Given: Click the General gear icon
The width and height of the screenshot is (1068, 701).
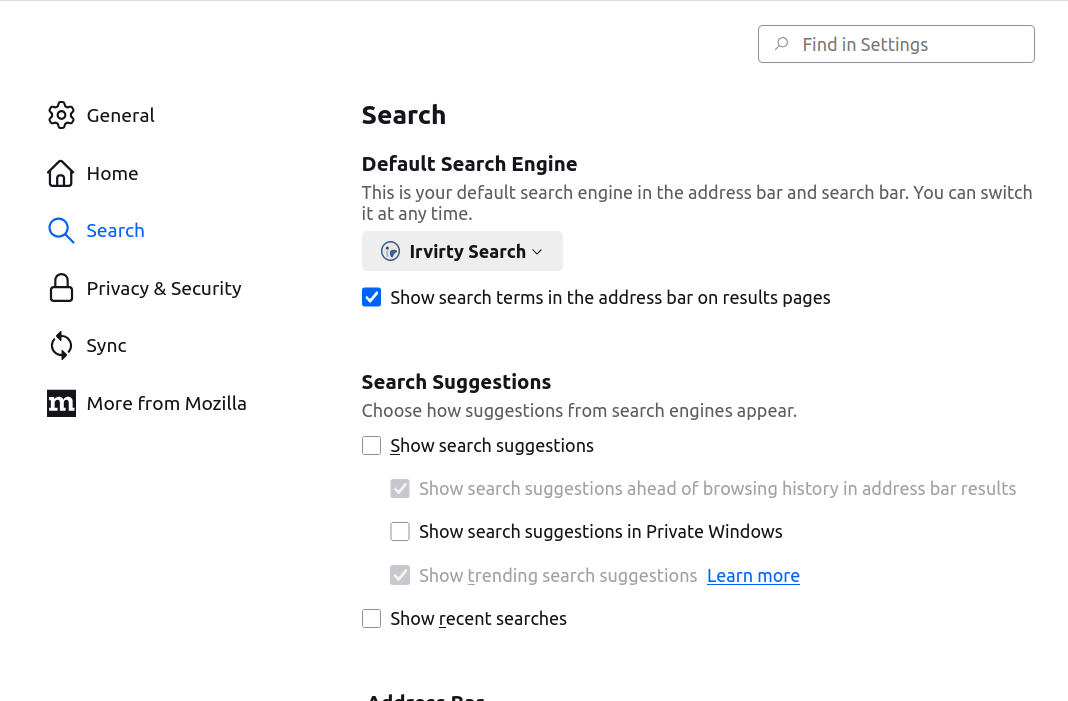Looking at the screenshot, I should coord(61,115).
